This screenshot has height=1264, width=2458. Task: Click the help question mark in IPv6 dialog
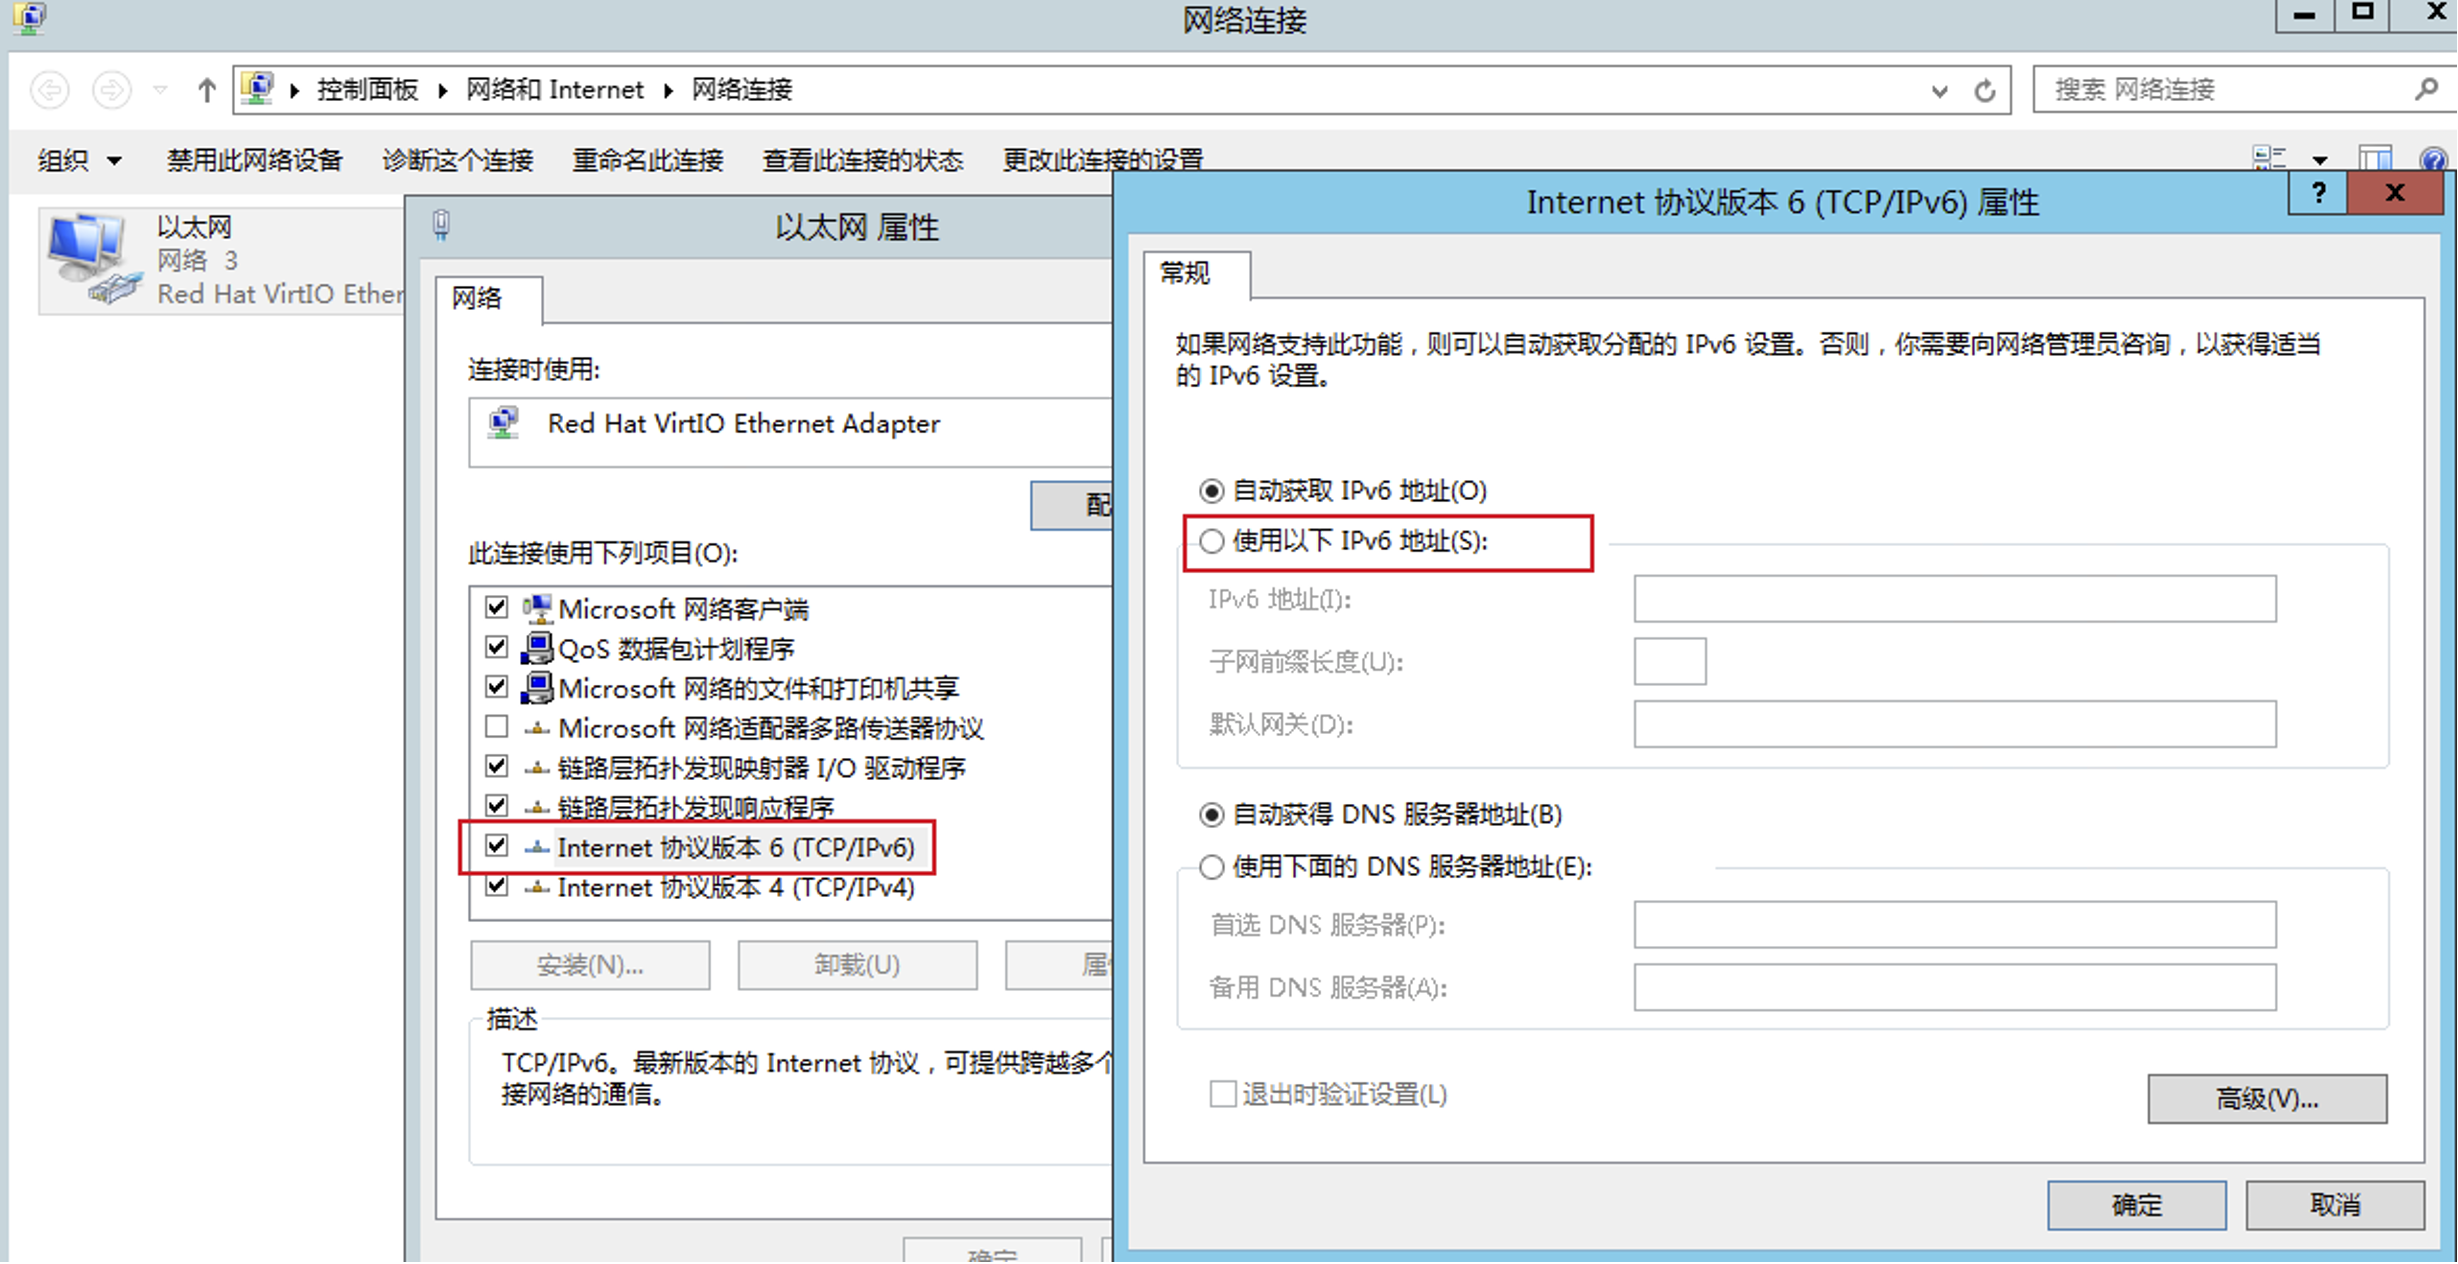click(2318, 194)
